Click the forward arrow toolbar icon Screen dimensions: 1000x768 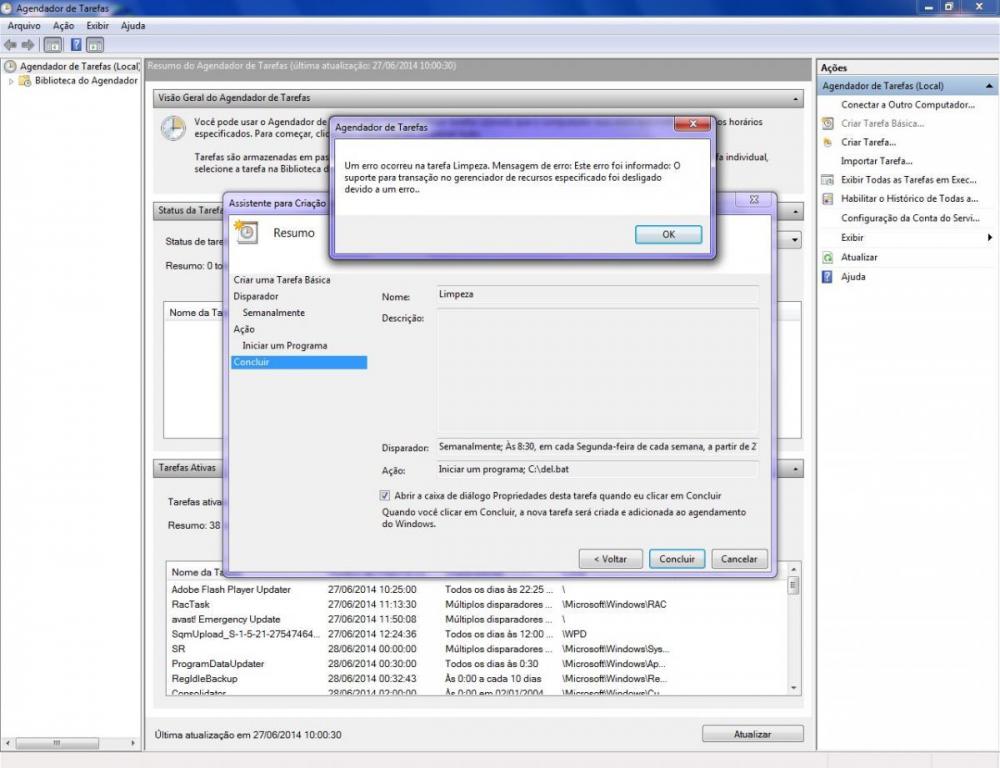[x=28, y=45]
